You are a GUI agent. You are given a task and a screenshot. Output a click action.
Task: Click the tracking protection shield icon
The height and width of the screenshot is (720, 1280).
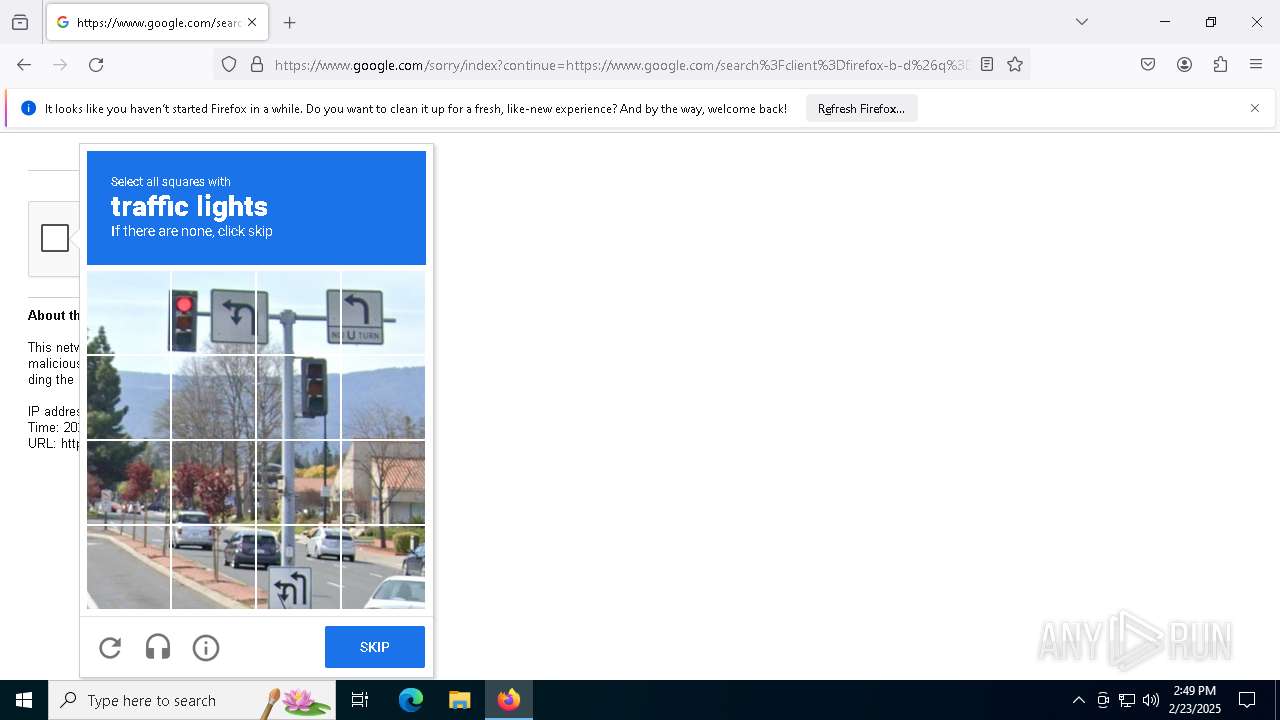click(229, 65)
